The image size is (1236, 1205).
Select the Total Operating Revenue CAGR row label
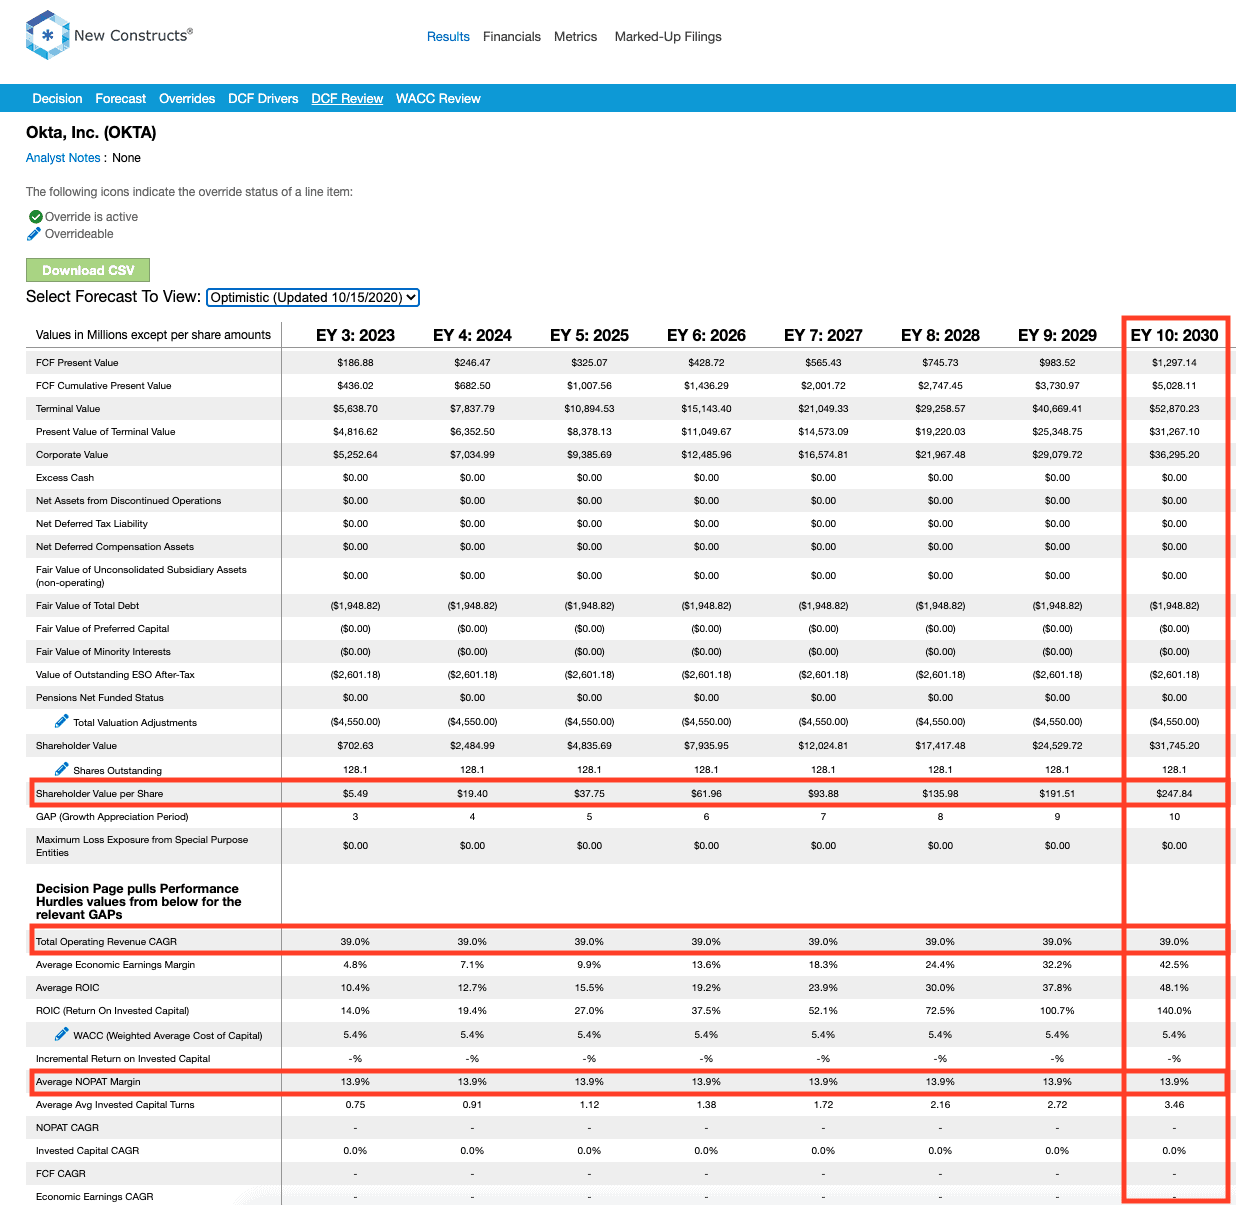coord(106,942)
